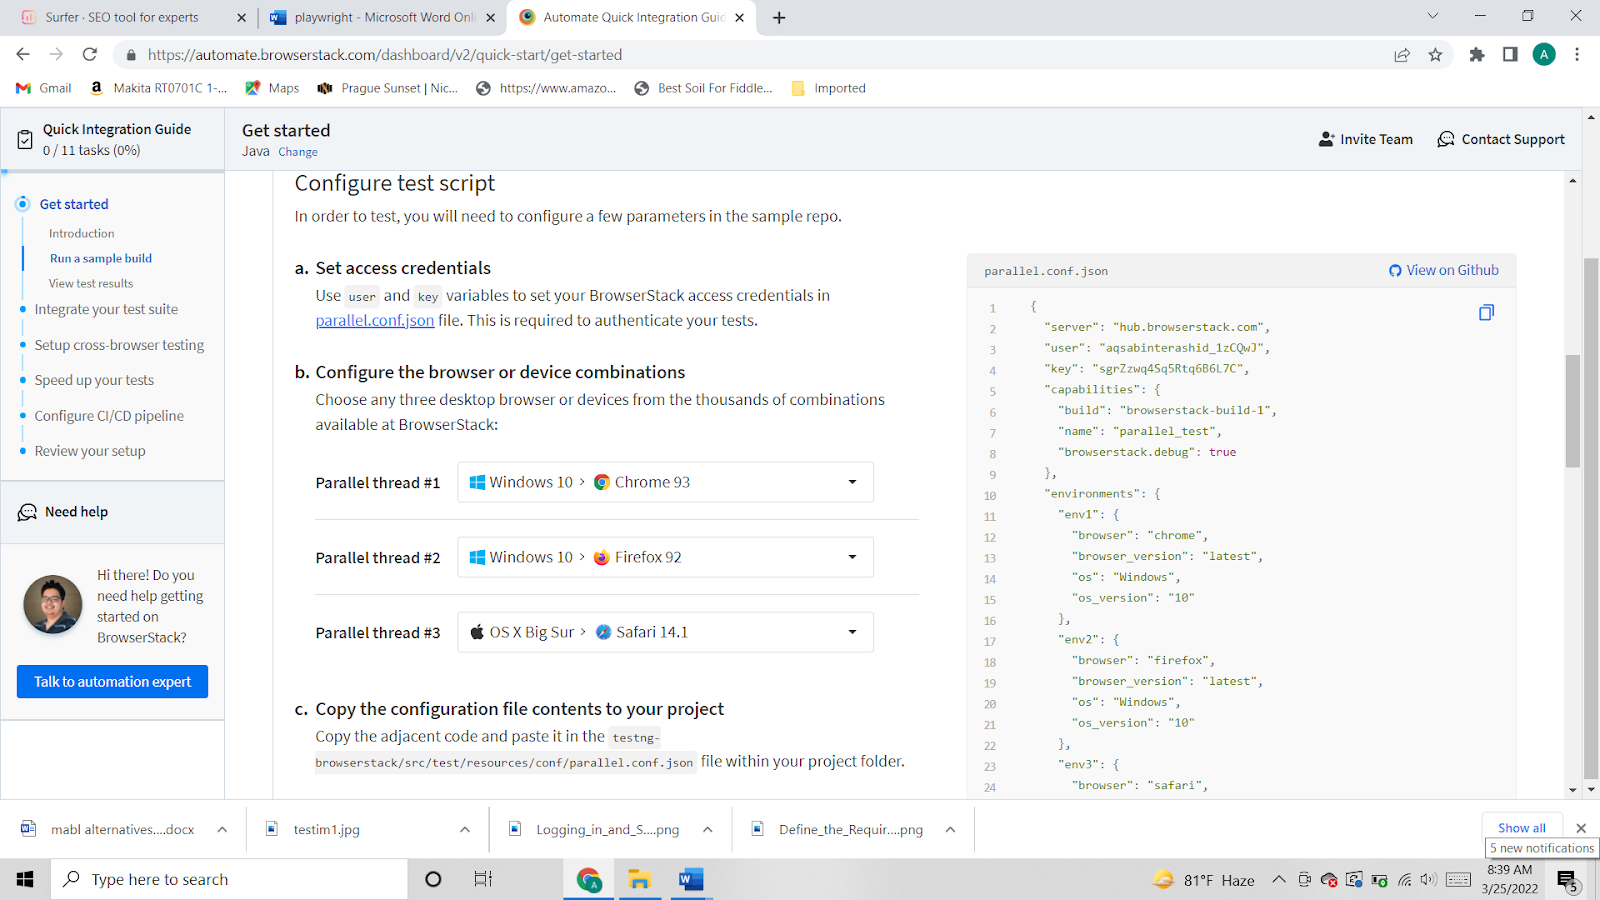
Task: Open Task View in the taskbar
Action: [483, 879]
